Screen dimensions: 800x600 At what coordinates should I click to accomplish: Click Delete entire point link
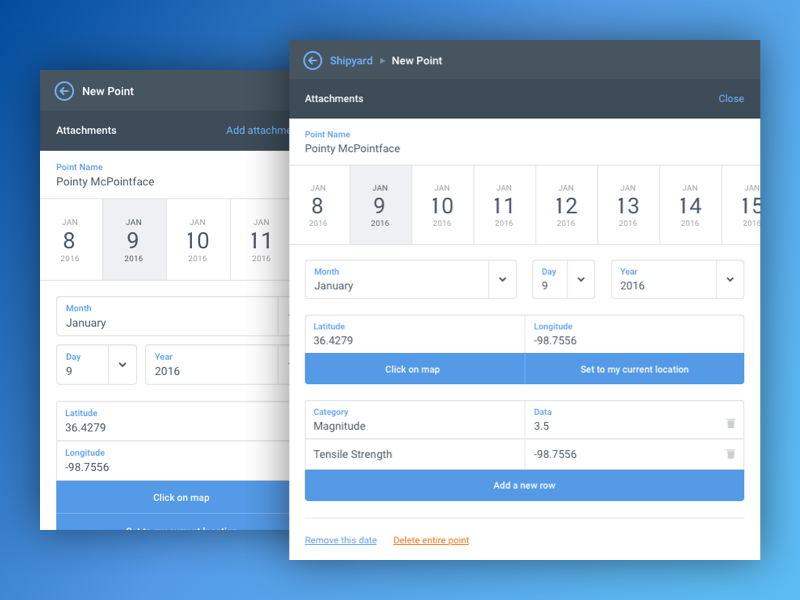(x=431, y=541)
